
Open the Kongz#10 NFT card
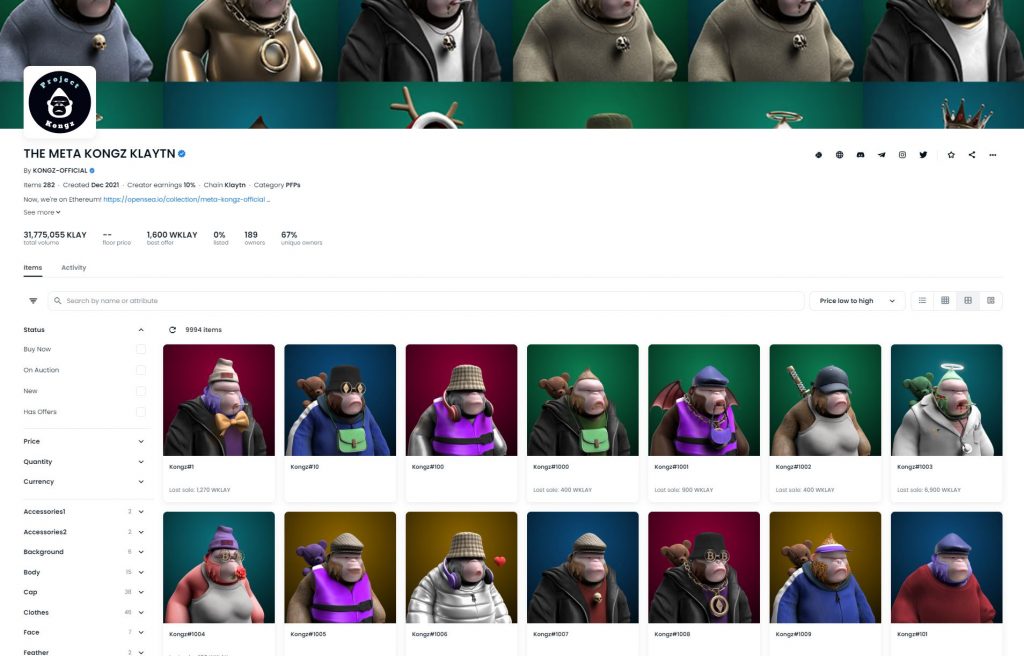point(340,423)
